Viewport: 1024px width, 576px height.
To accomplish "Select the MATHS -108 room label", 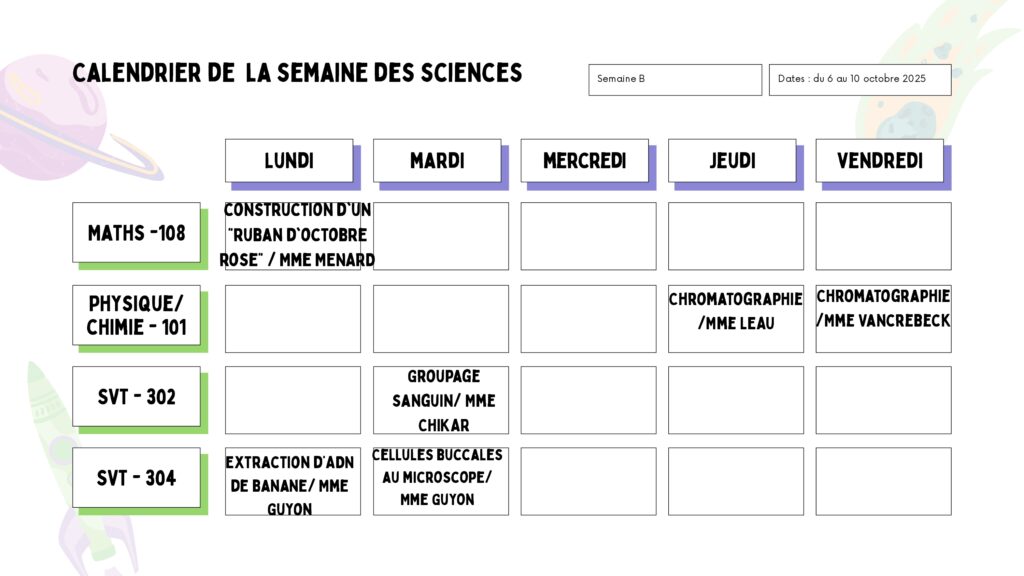I will 136,233.
